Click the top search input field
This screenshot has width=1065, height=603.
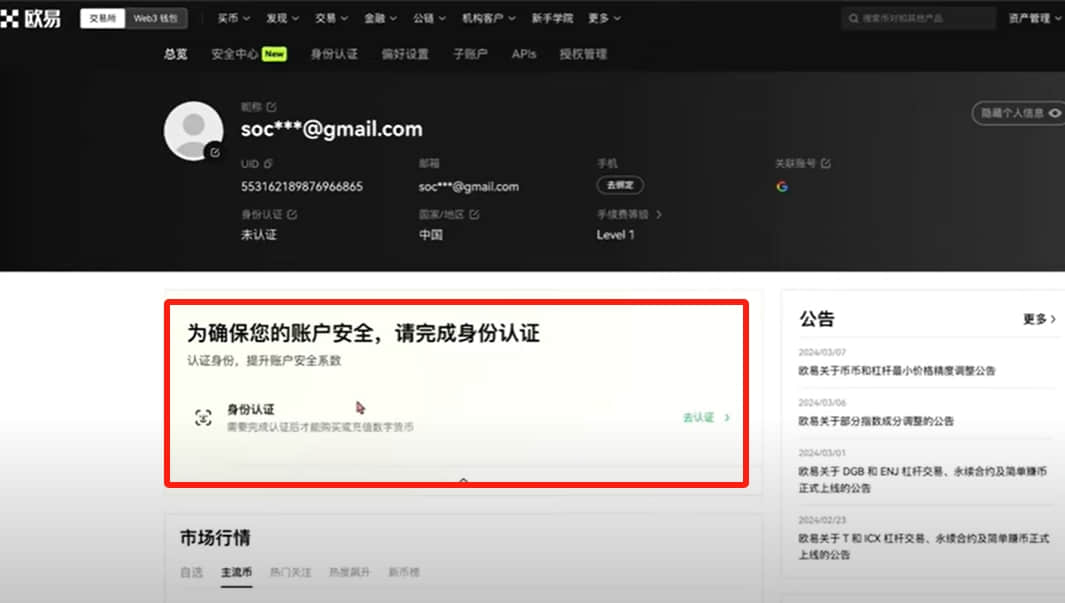pos(919,18)
